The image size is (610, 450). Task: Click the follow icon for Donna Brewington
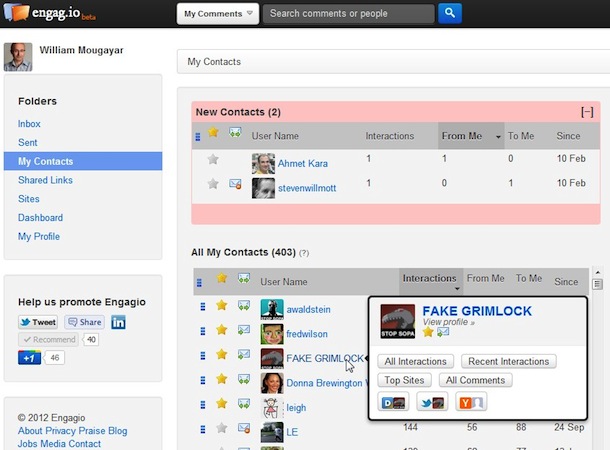[244, 379]
